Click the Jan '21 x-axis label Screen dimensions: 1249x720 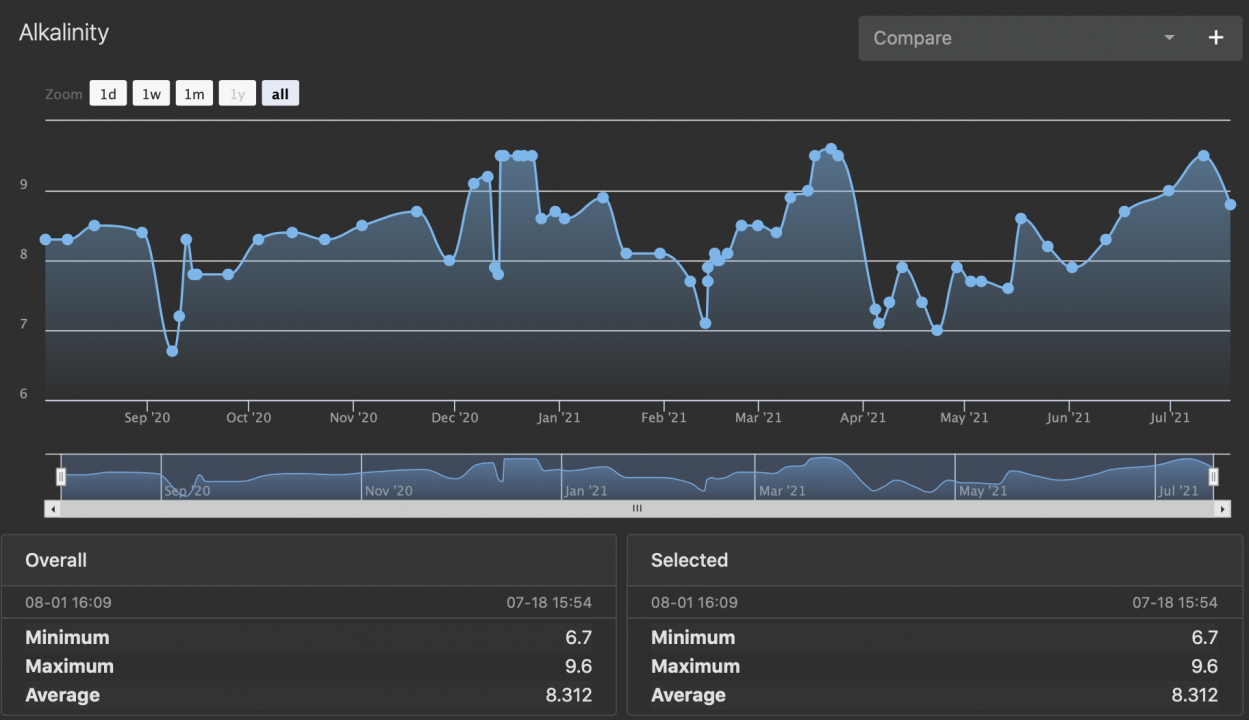coord(558,418)
